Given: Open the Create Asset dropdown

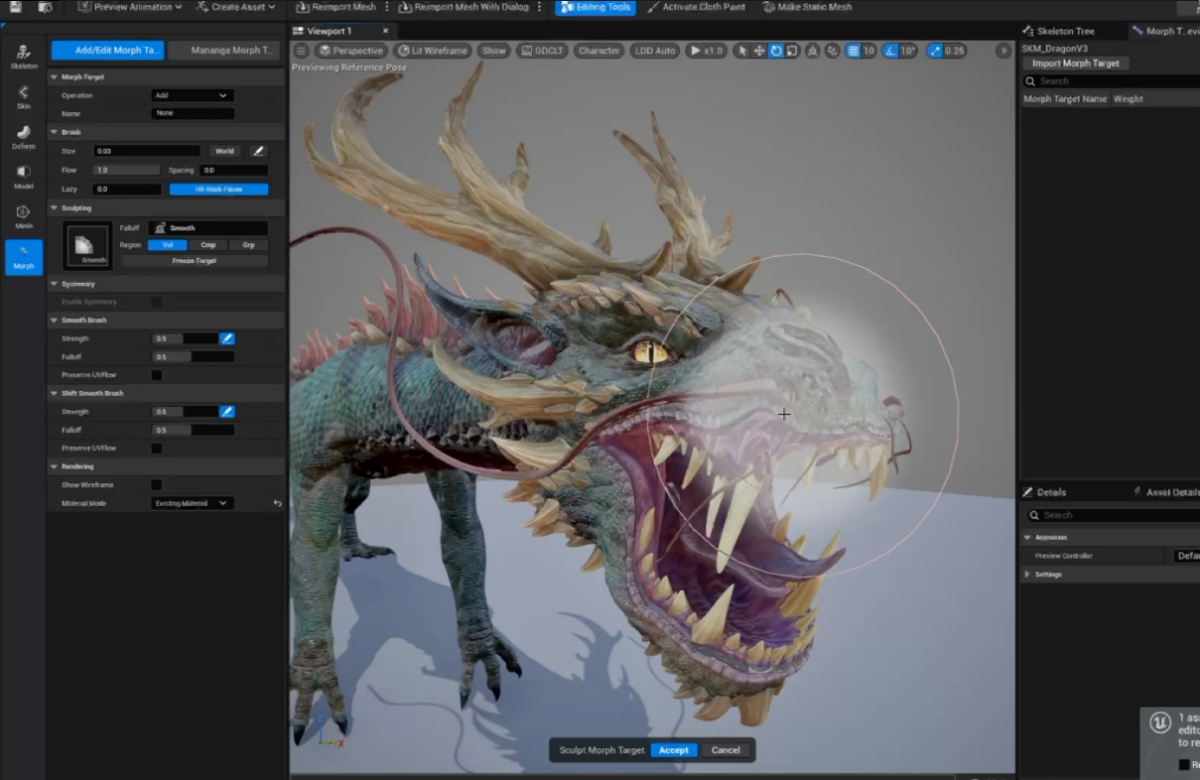Looking at the screenshot, I should pos(235,7).
